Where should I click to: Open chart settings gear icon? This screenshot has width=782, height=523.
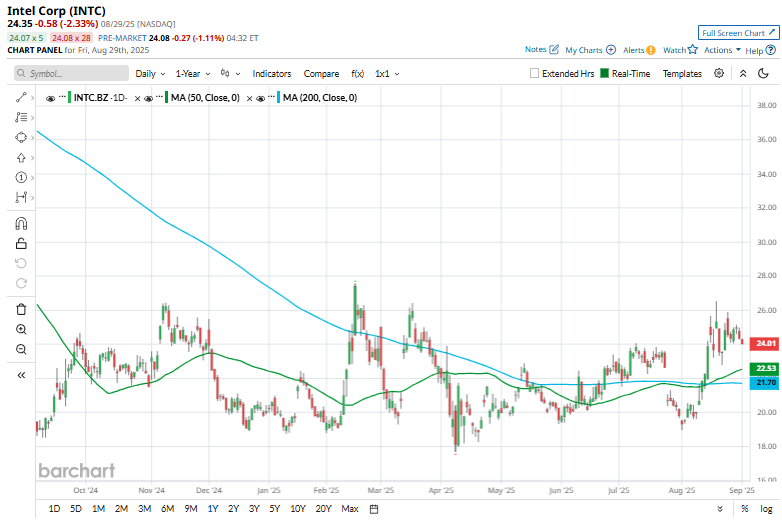coord(719,73)
